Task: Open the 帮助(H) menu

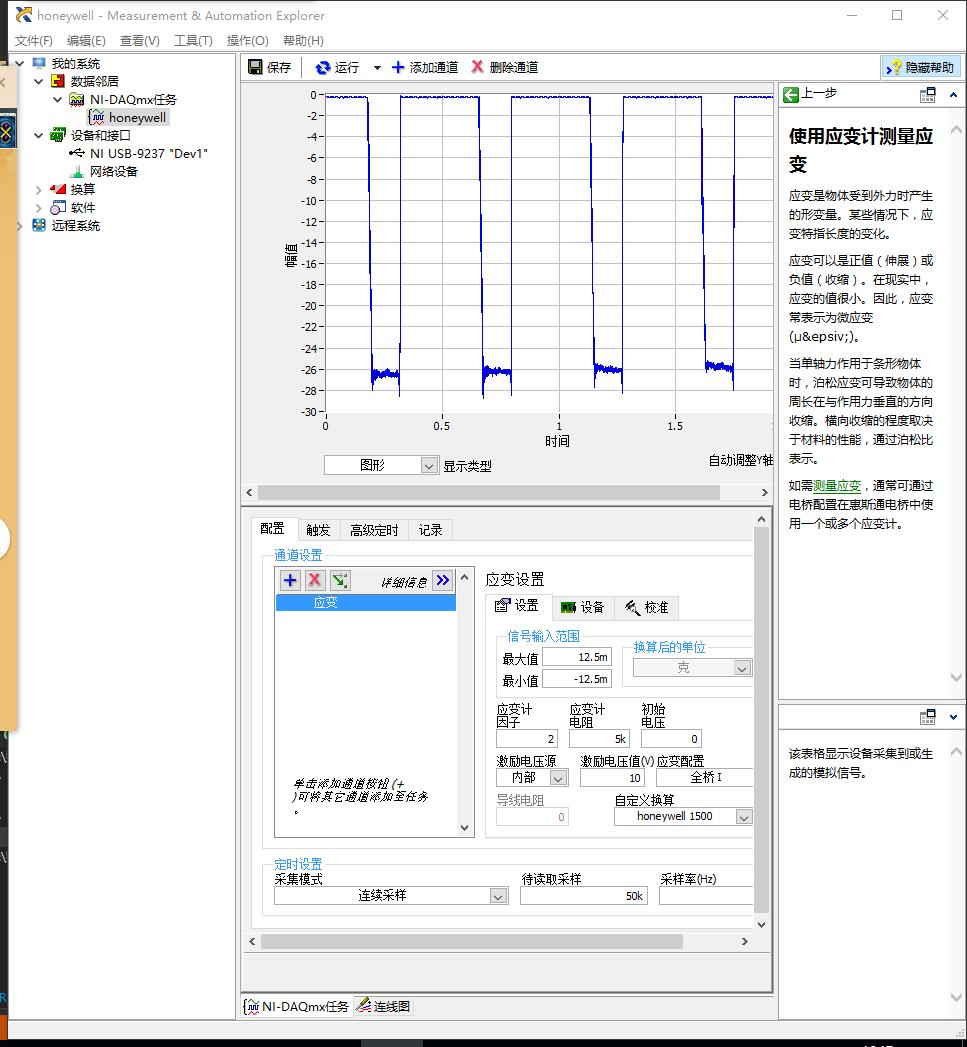Action: 303,41
